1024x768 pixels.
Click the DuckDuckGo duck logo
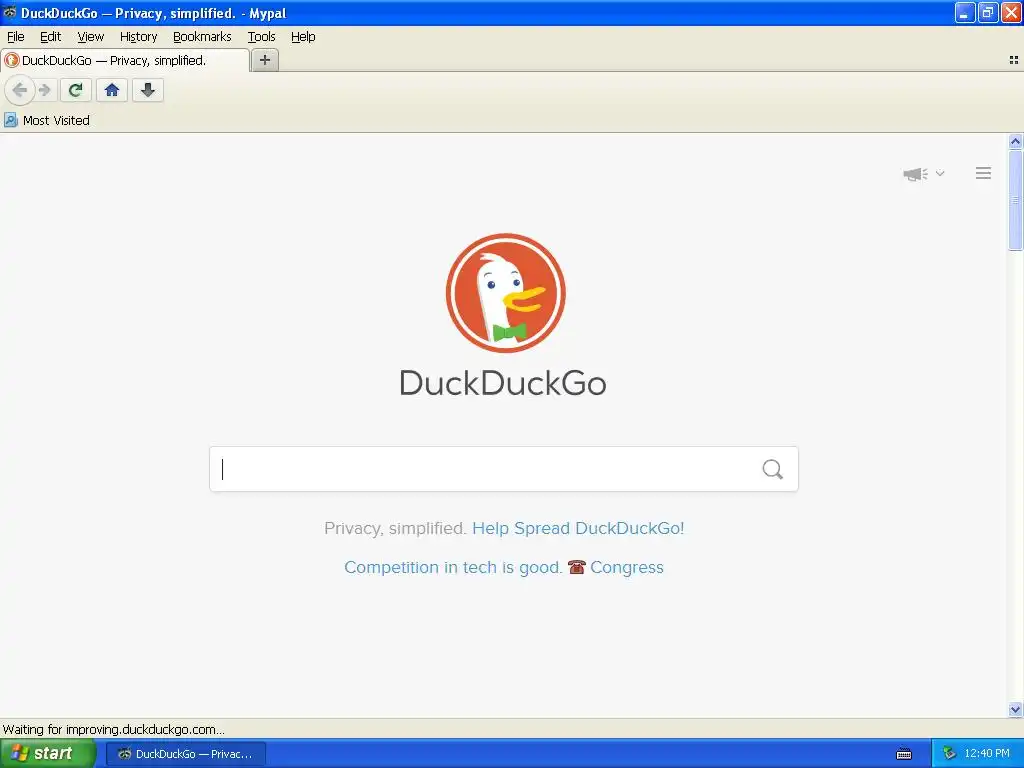point(505,293)
